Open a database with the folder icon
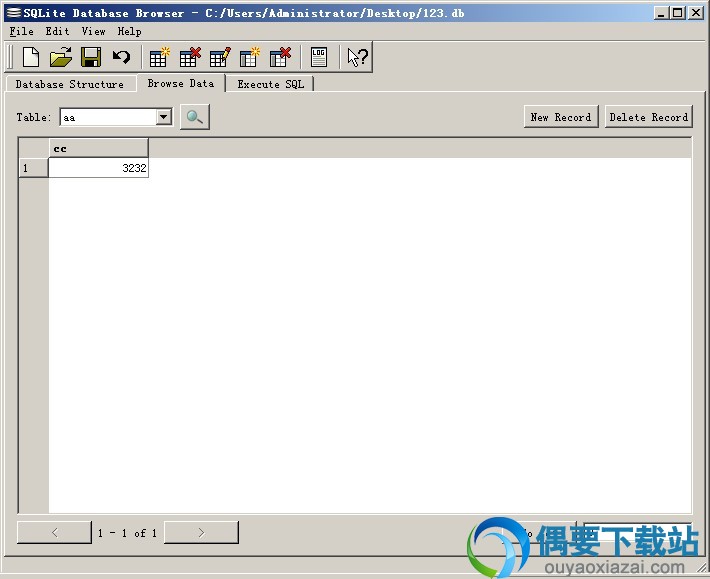 61,57
